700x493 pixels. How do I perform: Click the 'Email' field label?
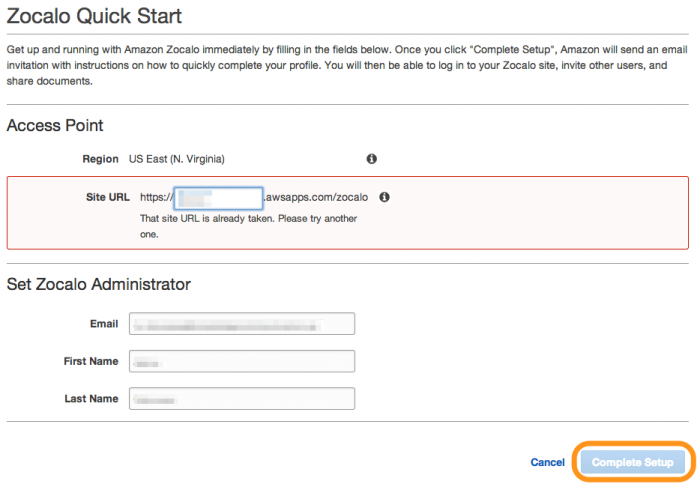104,324
